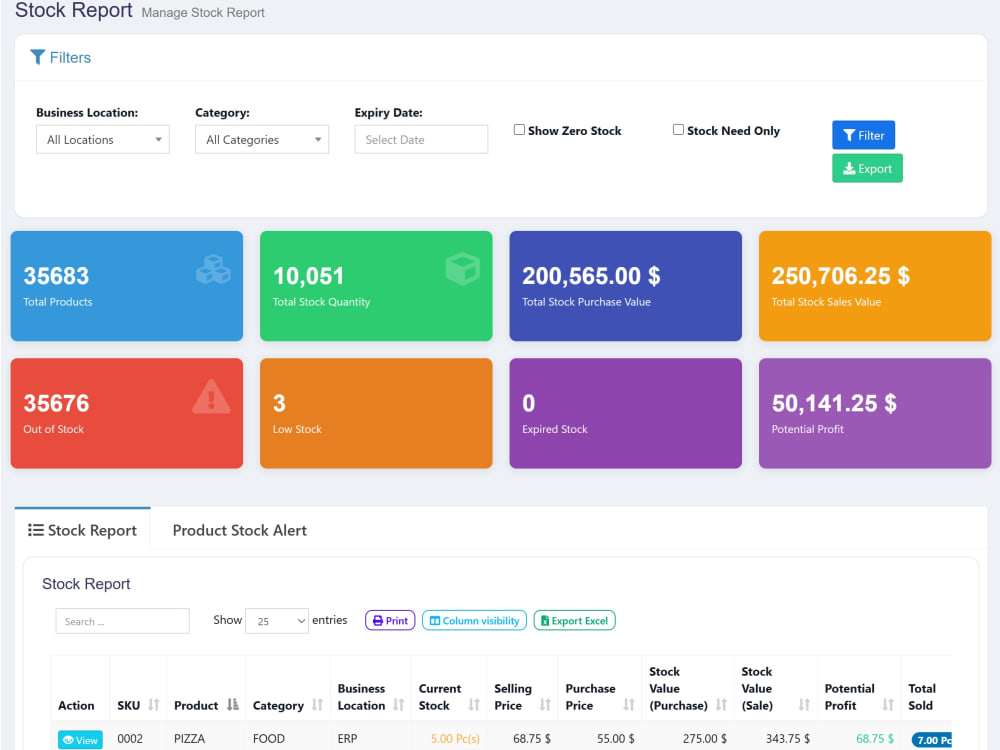The image size is (1000, 750).
Task: Sort by Stock Value (Purchase) arrows
Action: [721, 705]
